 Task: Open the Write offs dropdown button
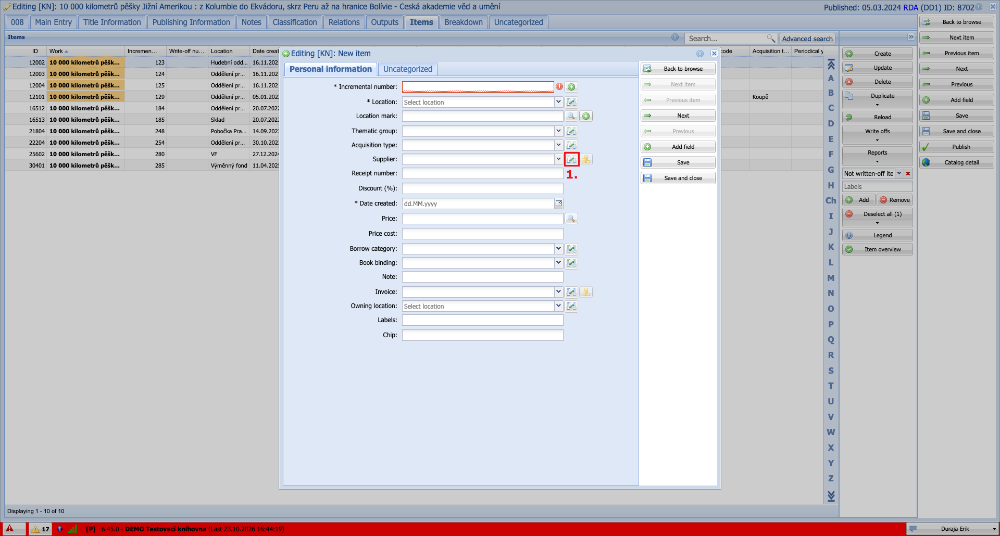[878, 135]
